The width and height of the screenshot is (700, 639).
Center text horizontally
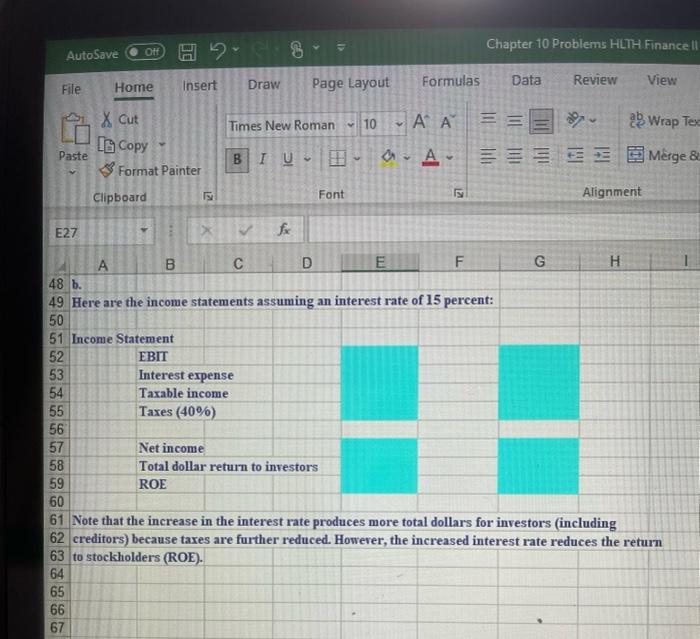tap(514, 155)
